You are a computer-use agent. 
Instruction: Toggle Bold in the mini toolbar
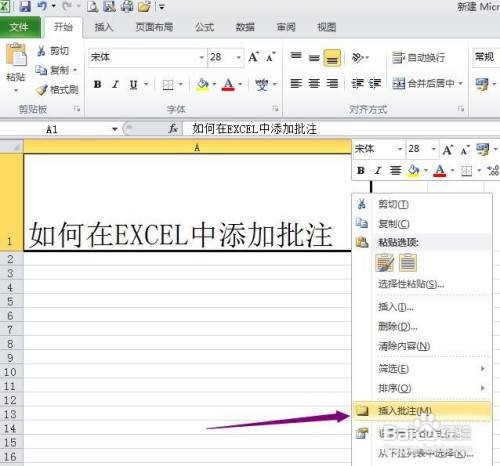tap(361, 171)
